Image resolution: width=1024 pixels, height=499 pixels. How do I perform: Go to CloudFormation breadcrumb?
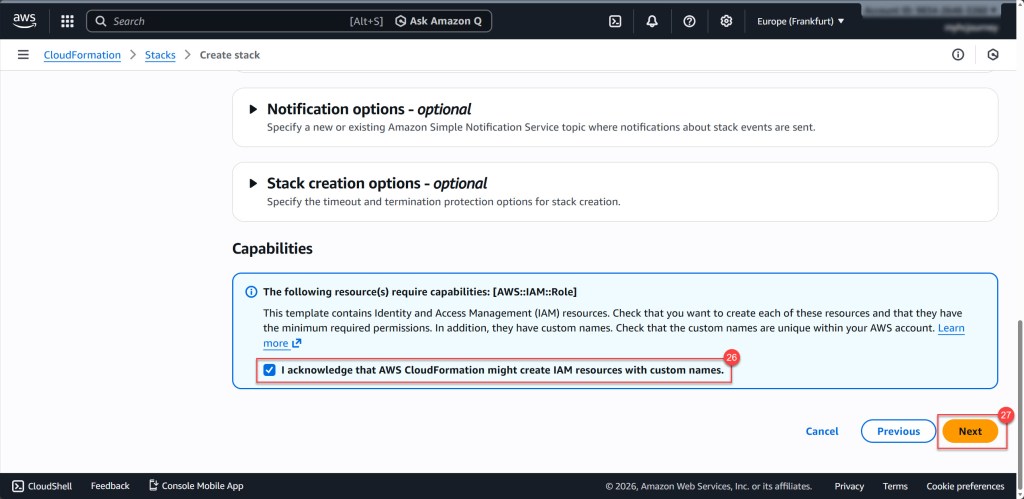click(82, 55)
